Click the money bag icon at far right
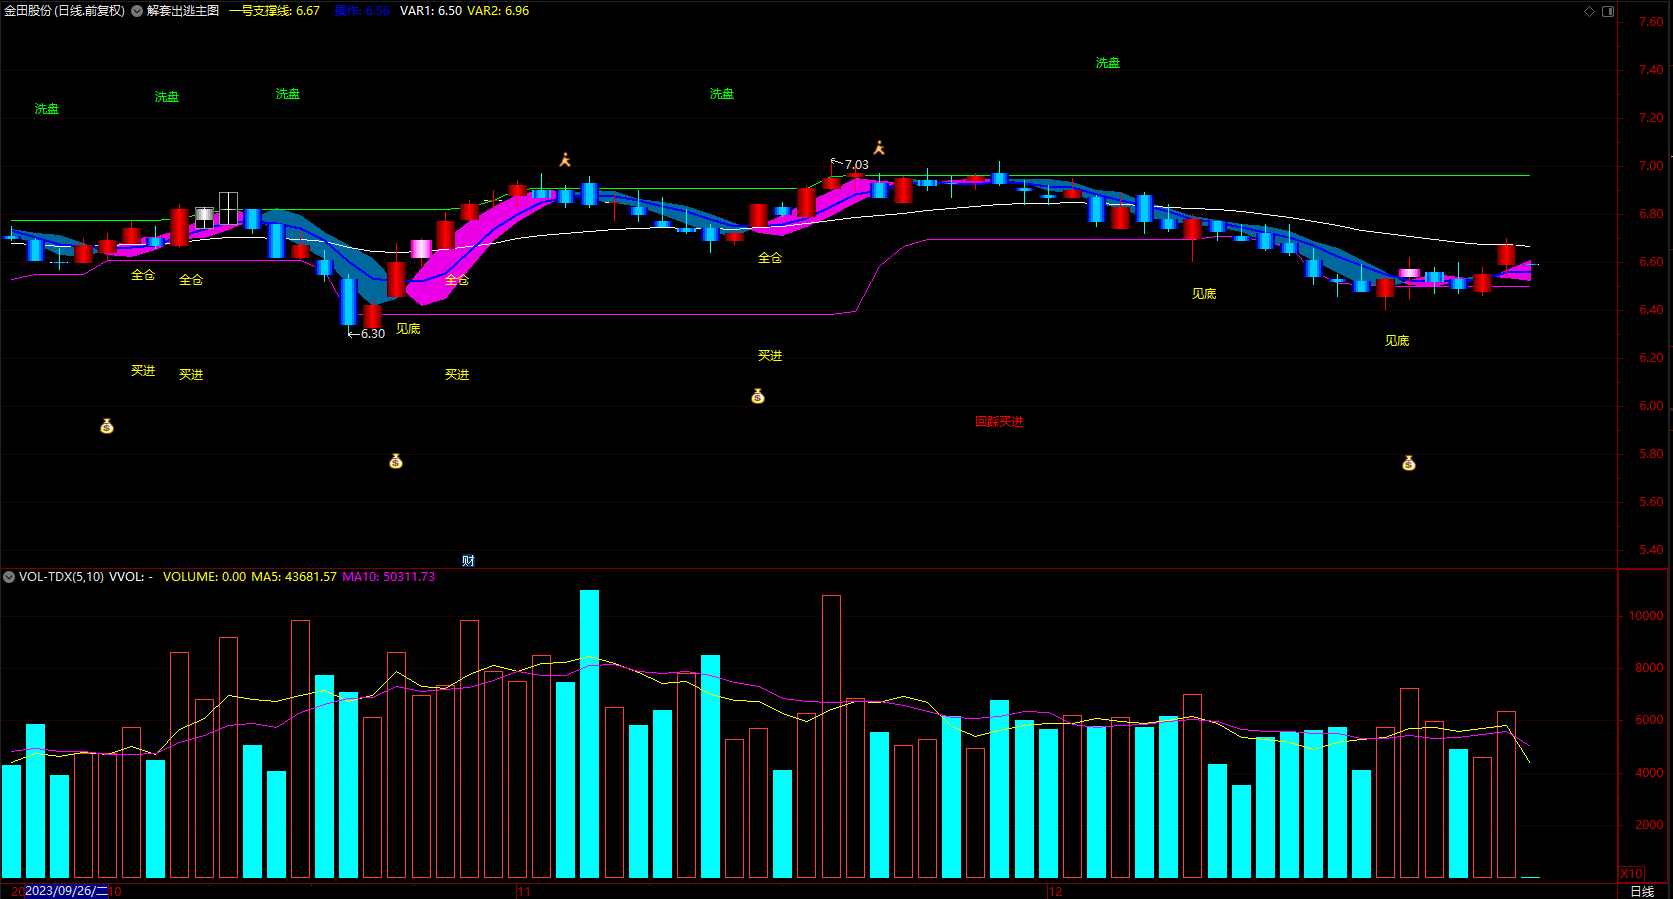 tap(1409, 463)
